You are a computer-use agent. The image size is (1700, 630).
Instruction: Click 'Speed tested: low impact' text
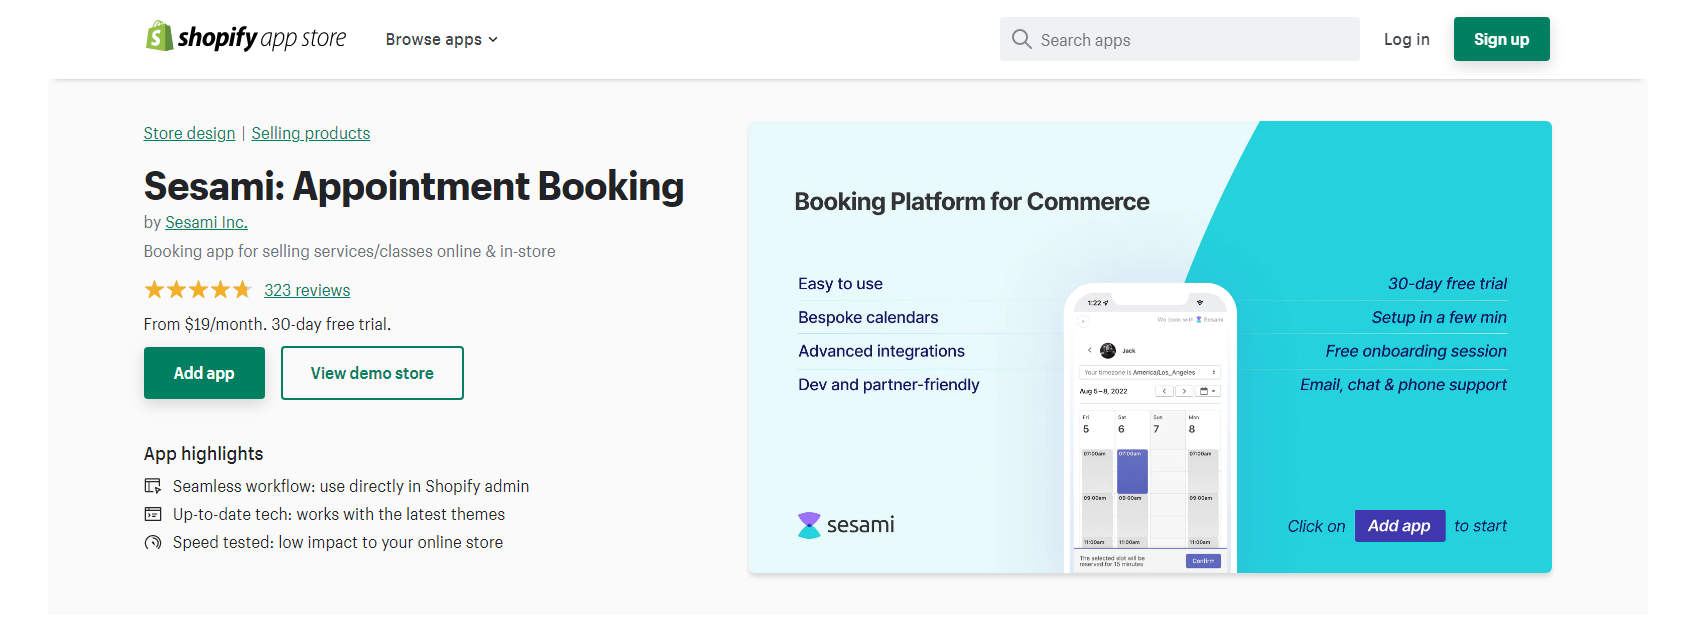[338, 542]
